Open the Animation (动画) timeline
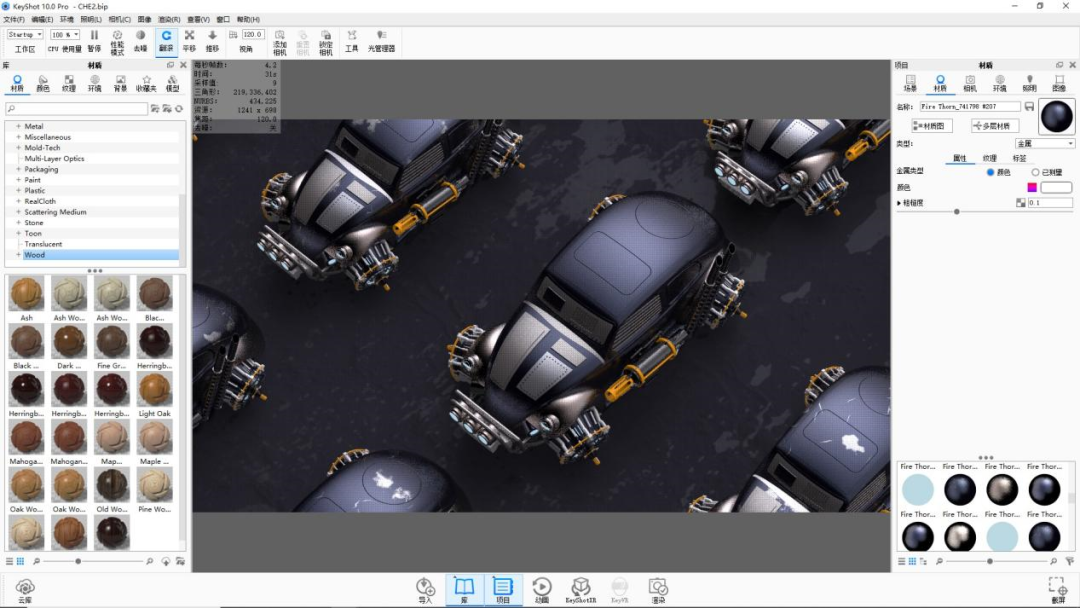This screenshot has width=1080, height=608. click(x=542, y=591)
